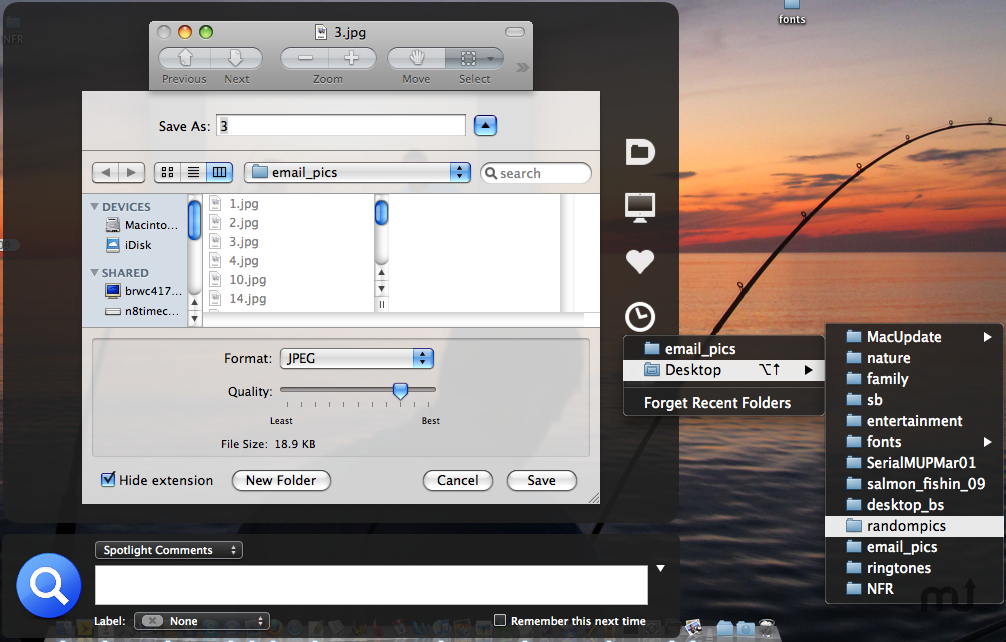Screen dimensions: 1006x642
Task: Collapse the DEVICES section triangle
Action: tap(94, 207)
